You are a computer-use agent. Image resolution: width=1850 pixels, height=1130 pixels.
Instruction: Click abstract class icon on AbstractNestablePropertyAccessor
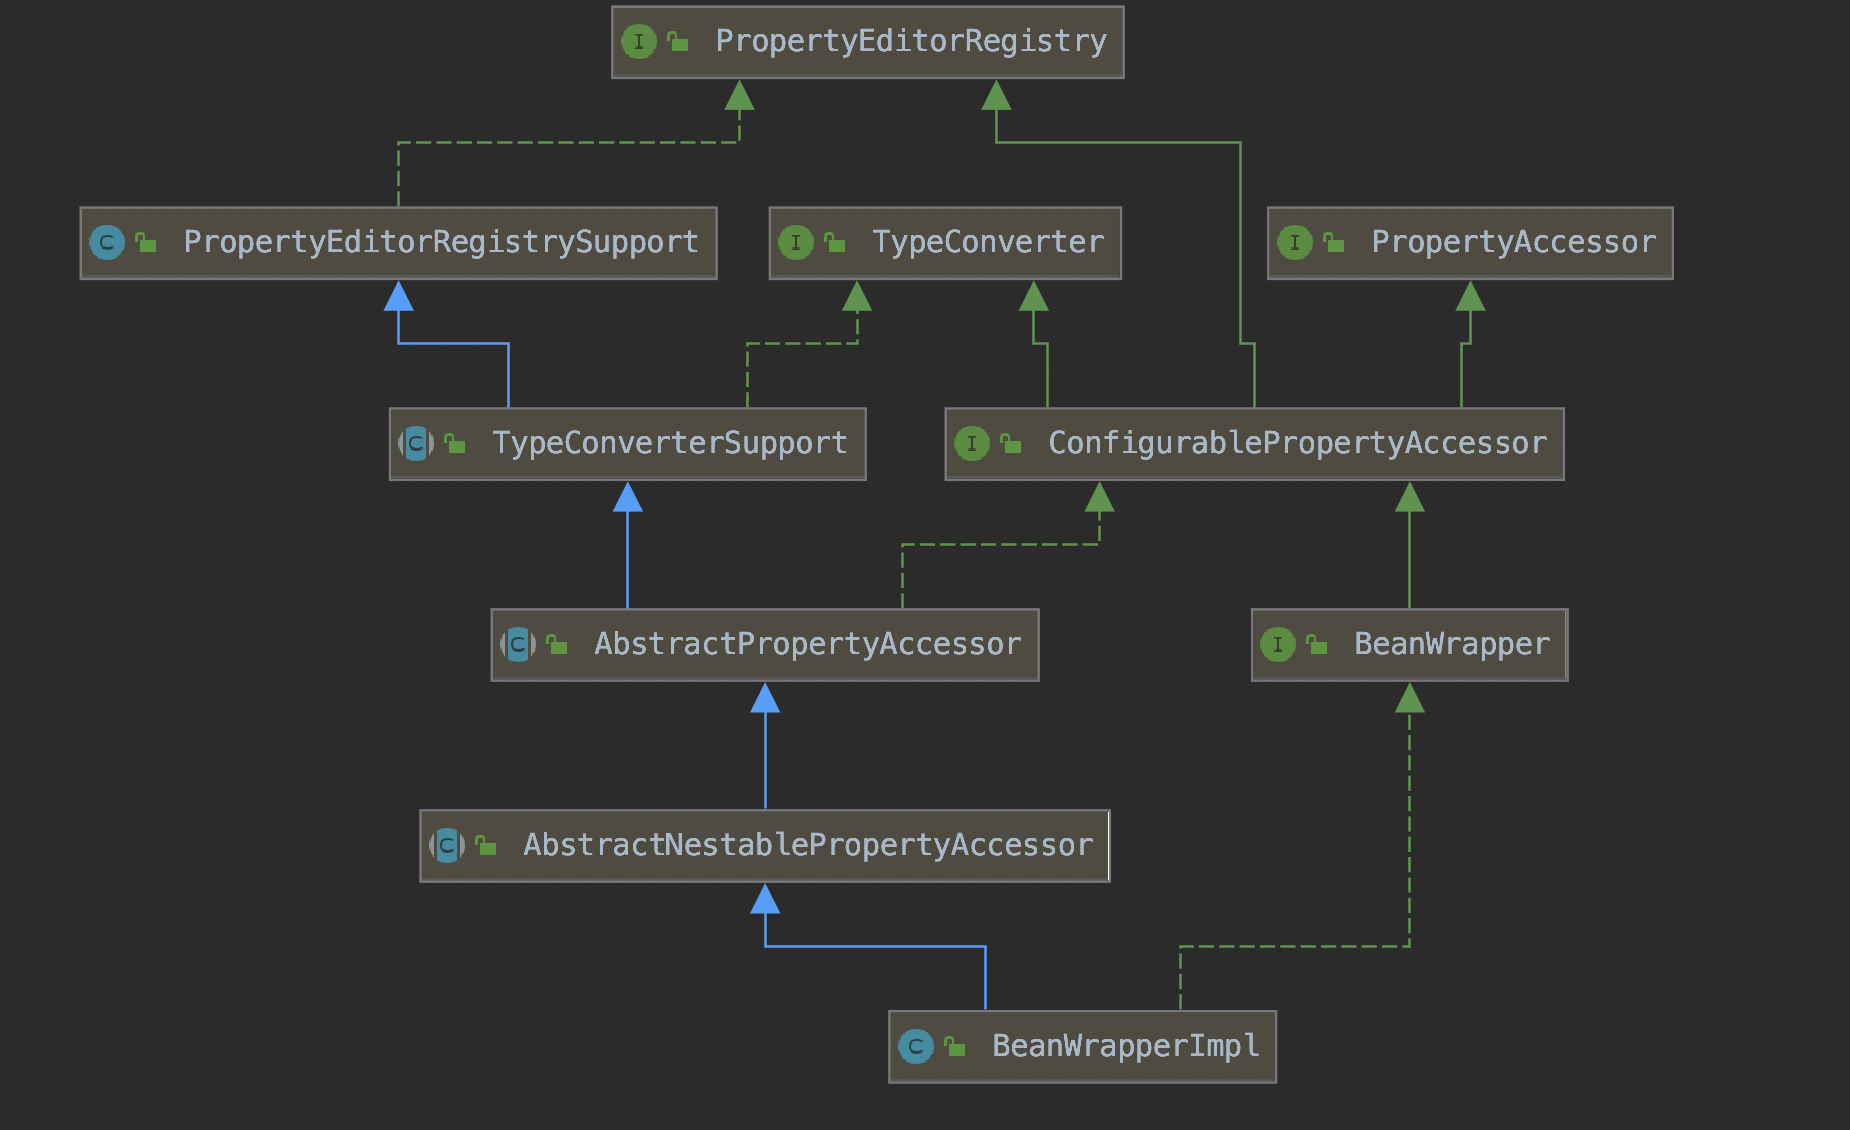coord(447,846)
